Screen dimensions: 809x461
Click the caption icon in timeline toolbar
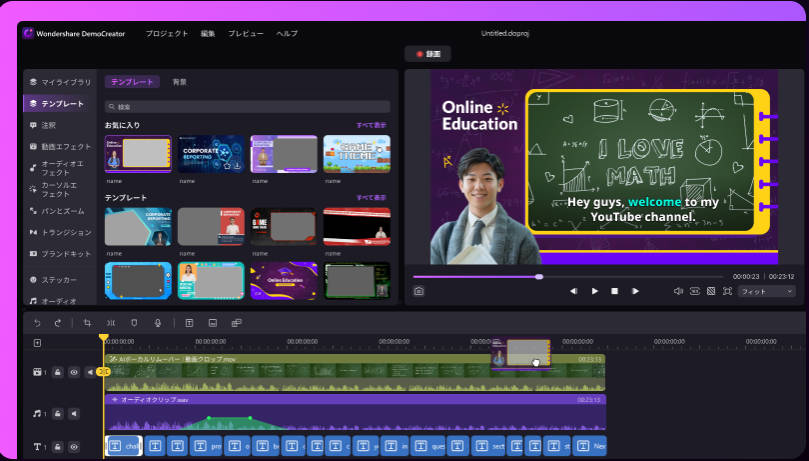click(213, 323)
